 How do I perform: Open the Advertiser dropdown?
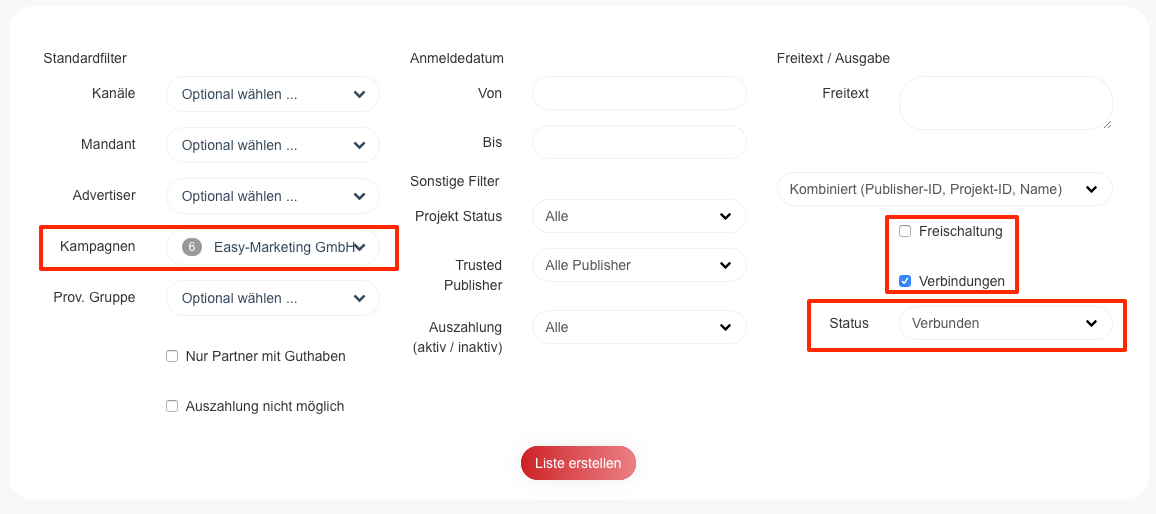(x=272, y=196)
